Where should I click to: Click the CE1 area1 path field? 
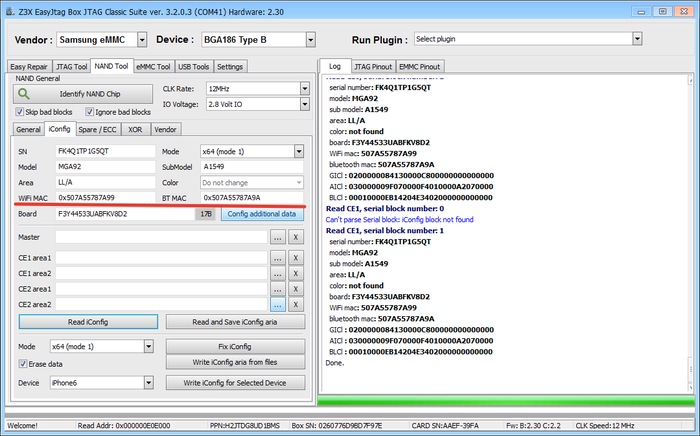[x=161, y=258]
